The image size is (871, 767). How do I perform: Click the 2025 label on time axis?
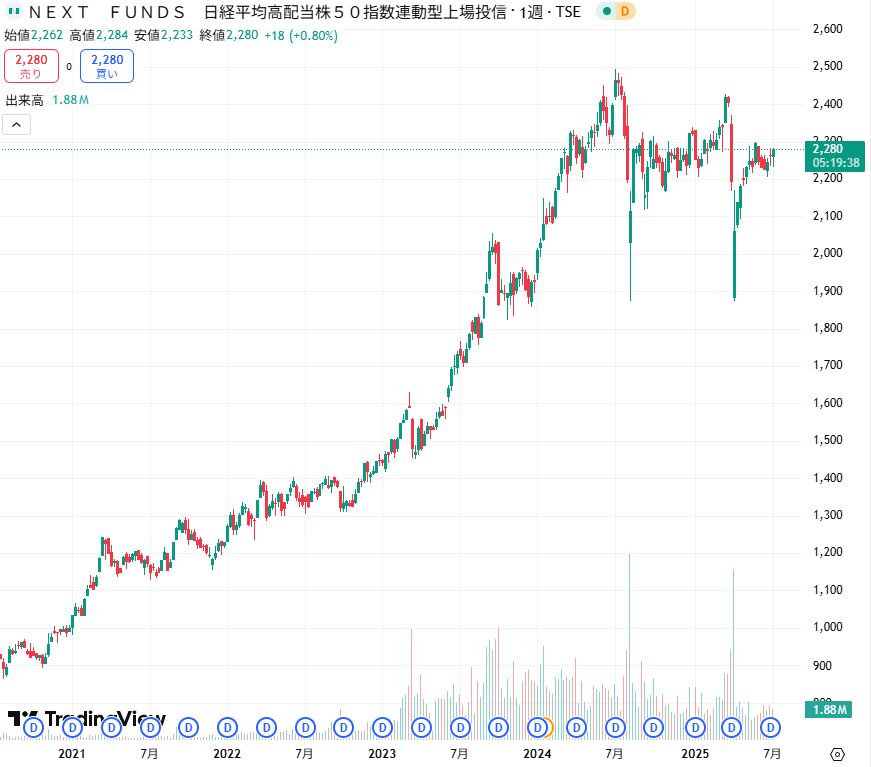tap(694, 753)
